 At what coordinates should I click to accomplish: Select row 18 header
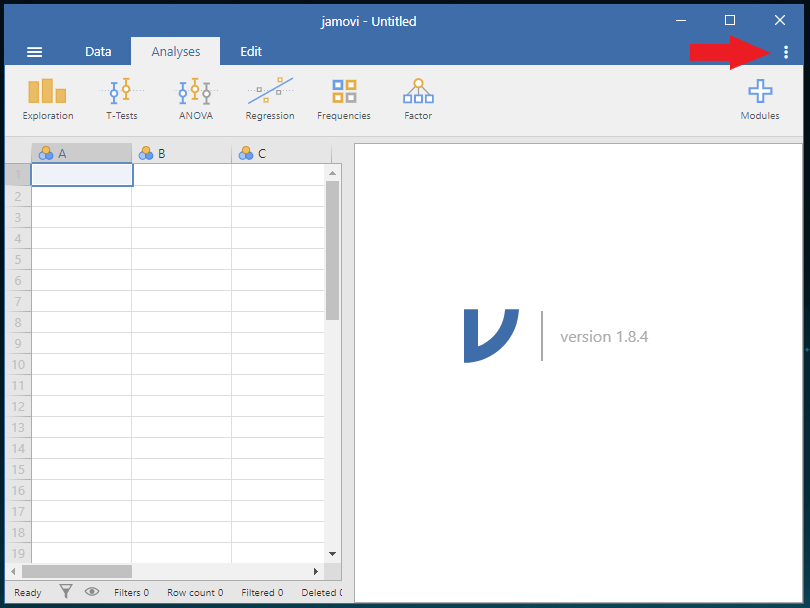tap(18, 532)
